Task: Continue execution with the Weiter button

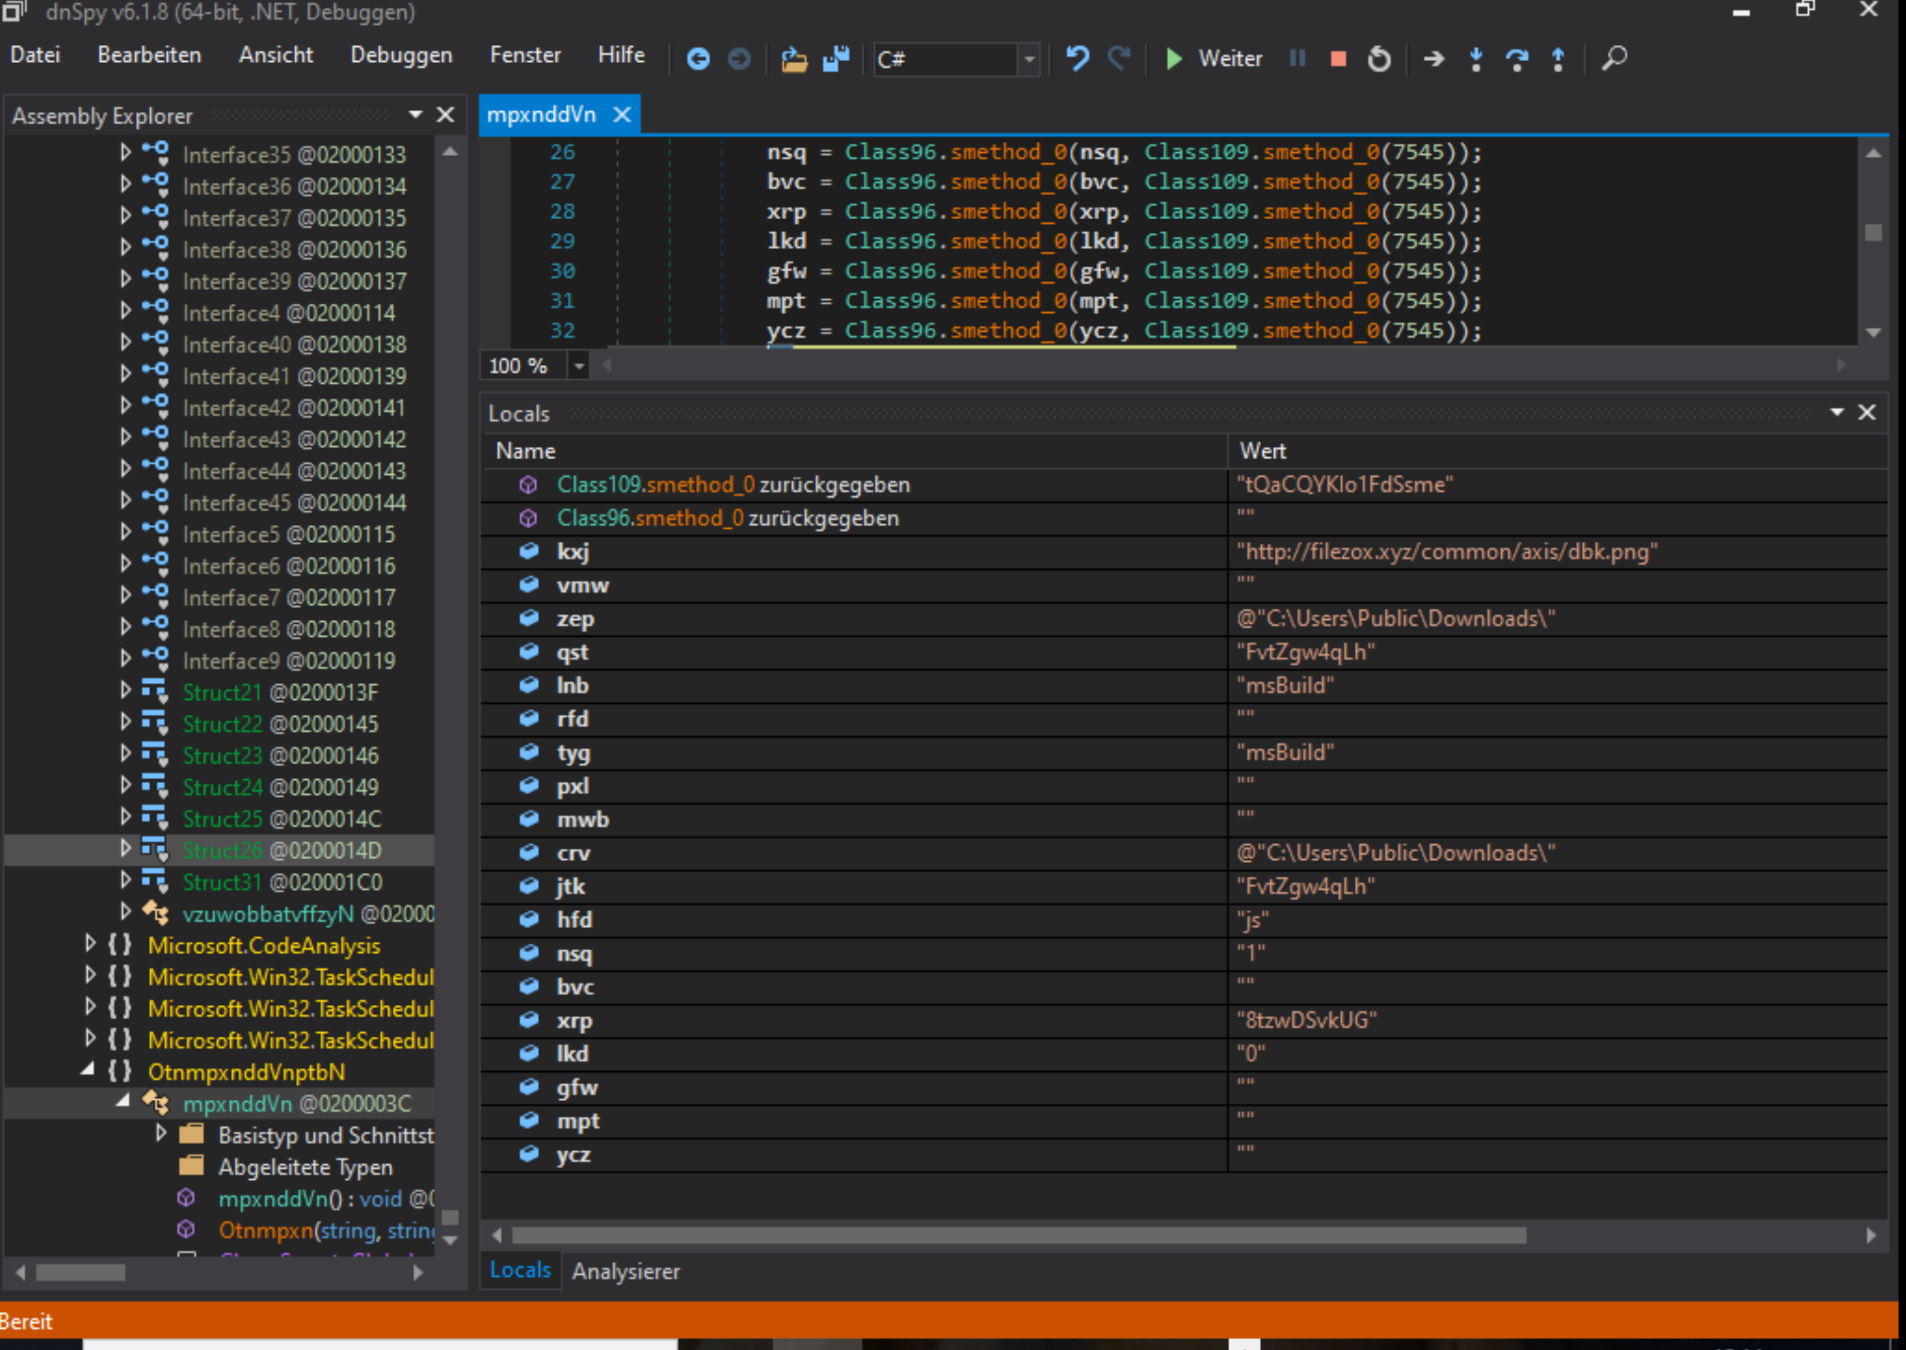Action: point(1214,59)
